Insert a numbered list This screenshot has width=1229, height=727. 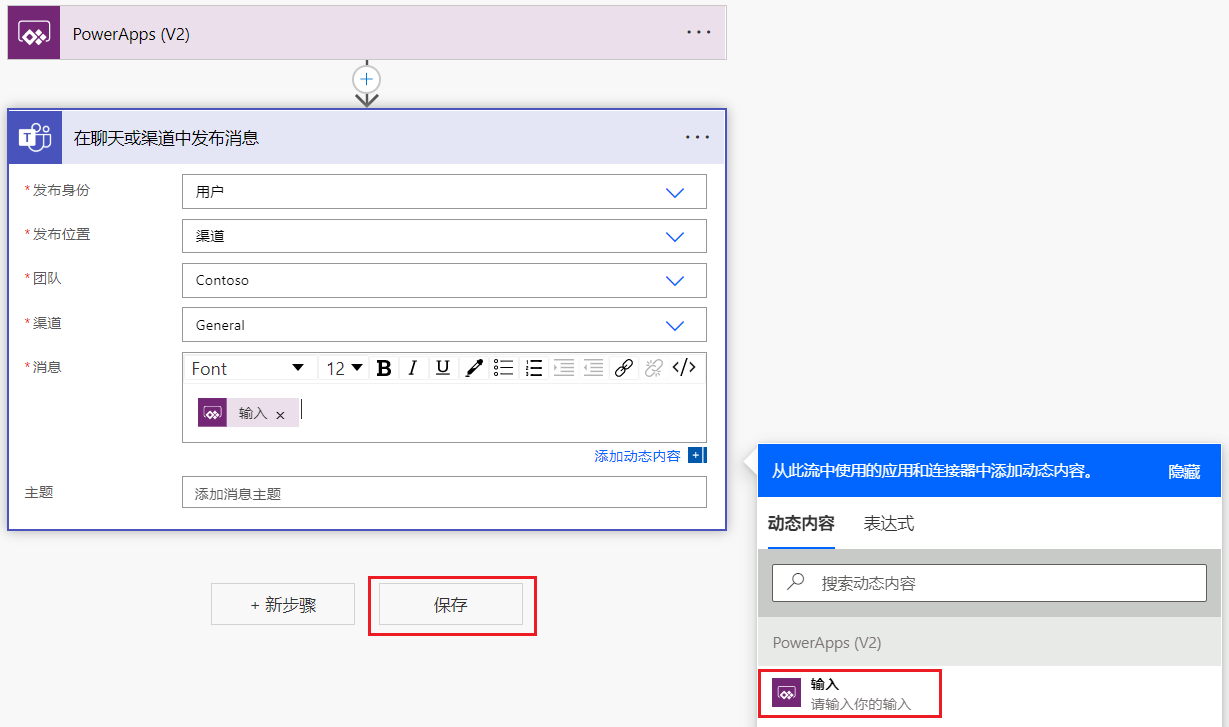coord(534,368)
